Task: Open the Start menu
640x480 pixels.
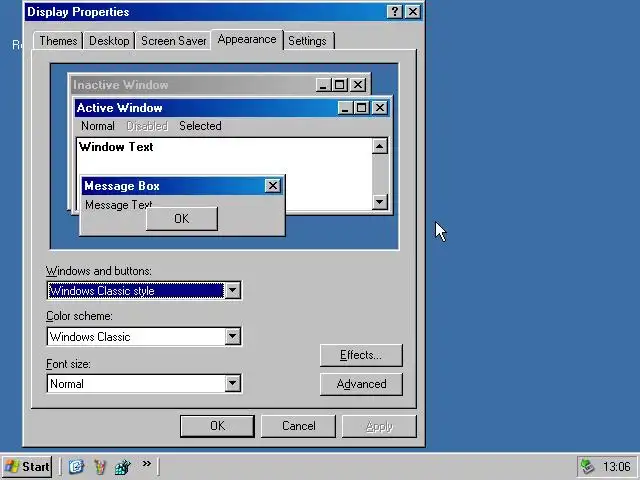Action: pos(27,467)
